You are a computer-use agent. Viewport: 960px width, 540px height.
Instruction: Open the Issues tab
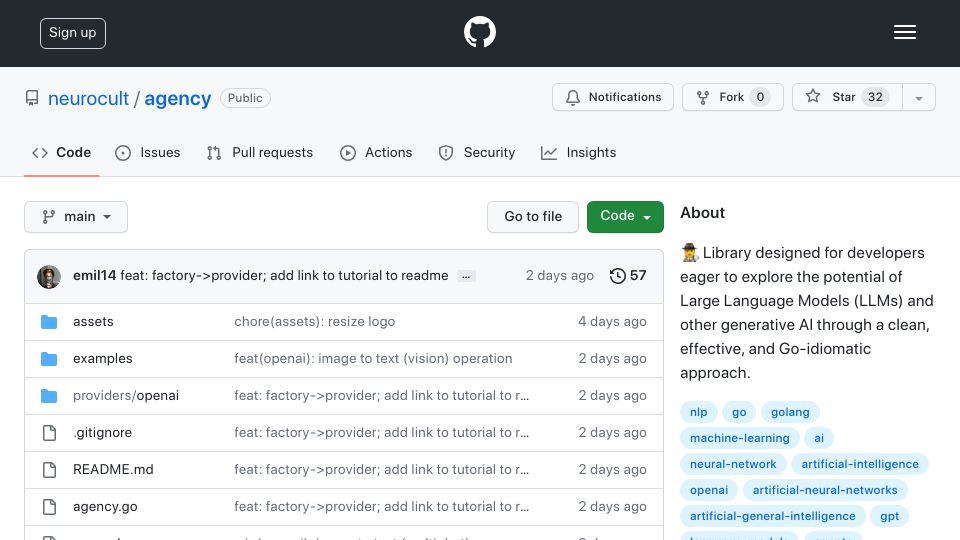[148, 152]
